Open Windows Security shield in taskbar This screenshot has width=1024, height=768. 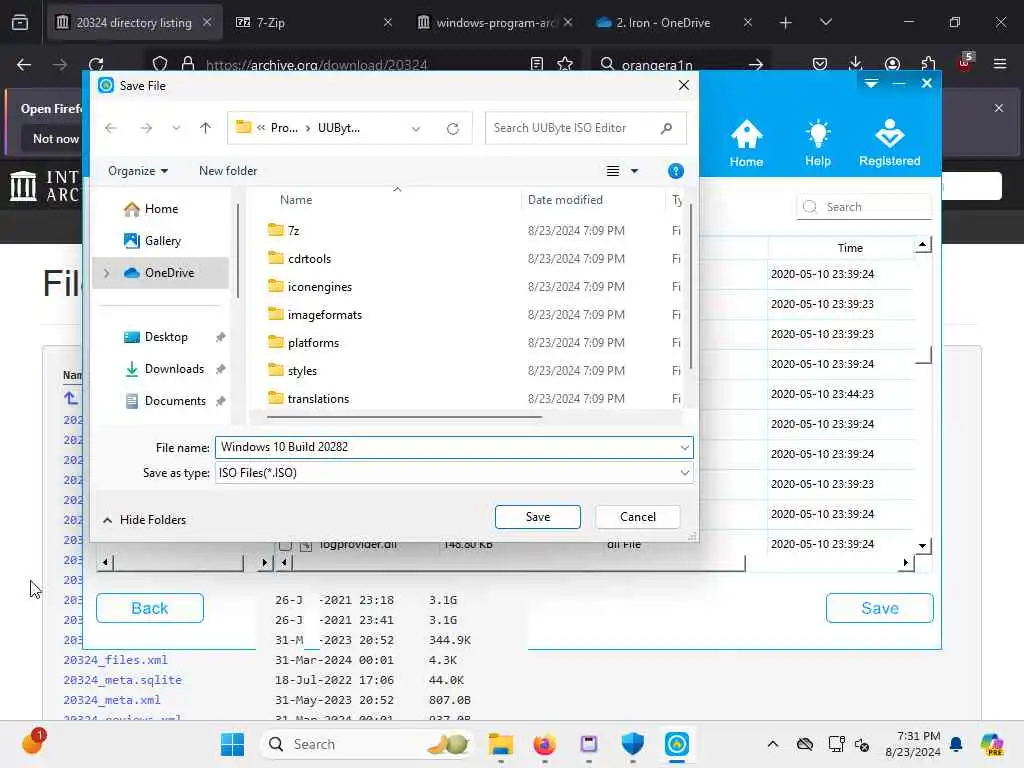tap(632, 744)
